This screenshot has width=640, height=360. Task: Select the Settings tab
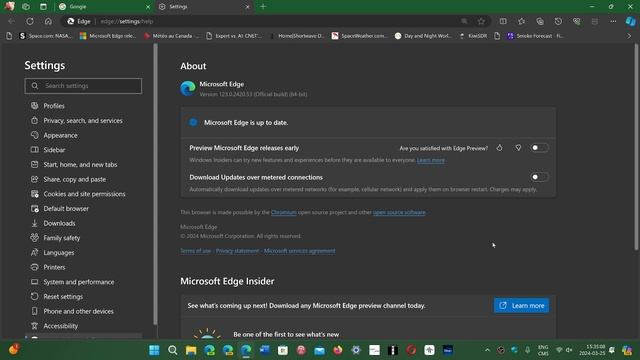[x=203, y=7]
